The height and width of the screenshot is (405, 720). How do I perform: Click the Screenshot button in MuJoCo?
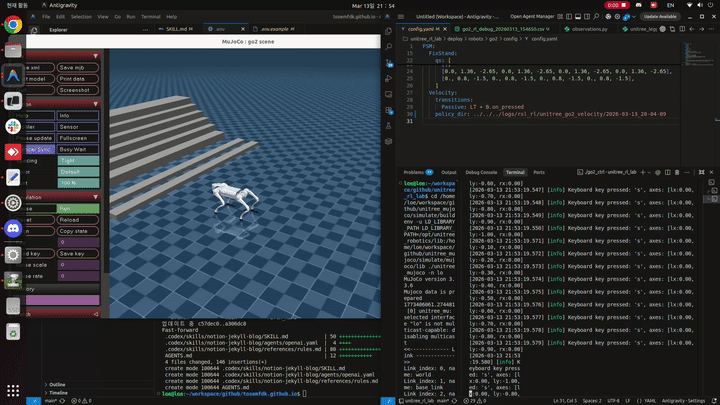pyautogui.click(x=77, y=90)
